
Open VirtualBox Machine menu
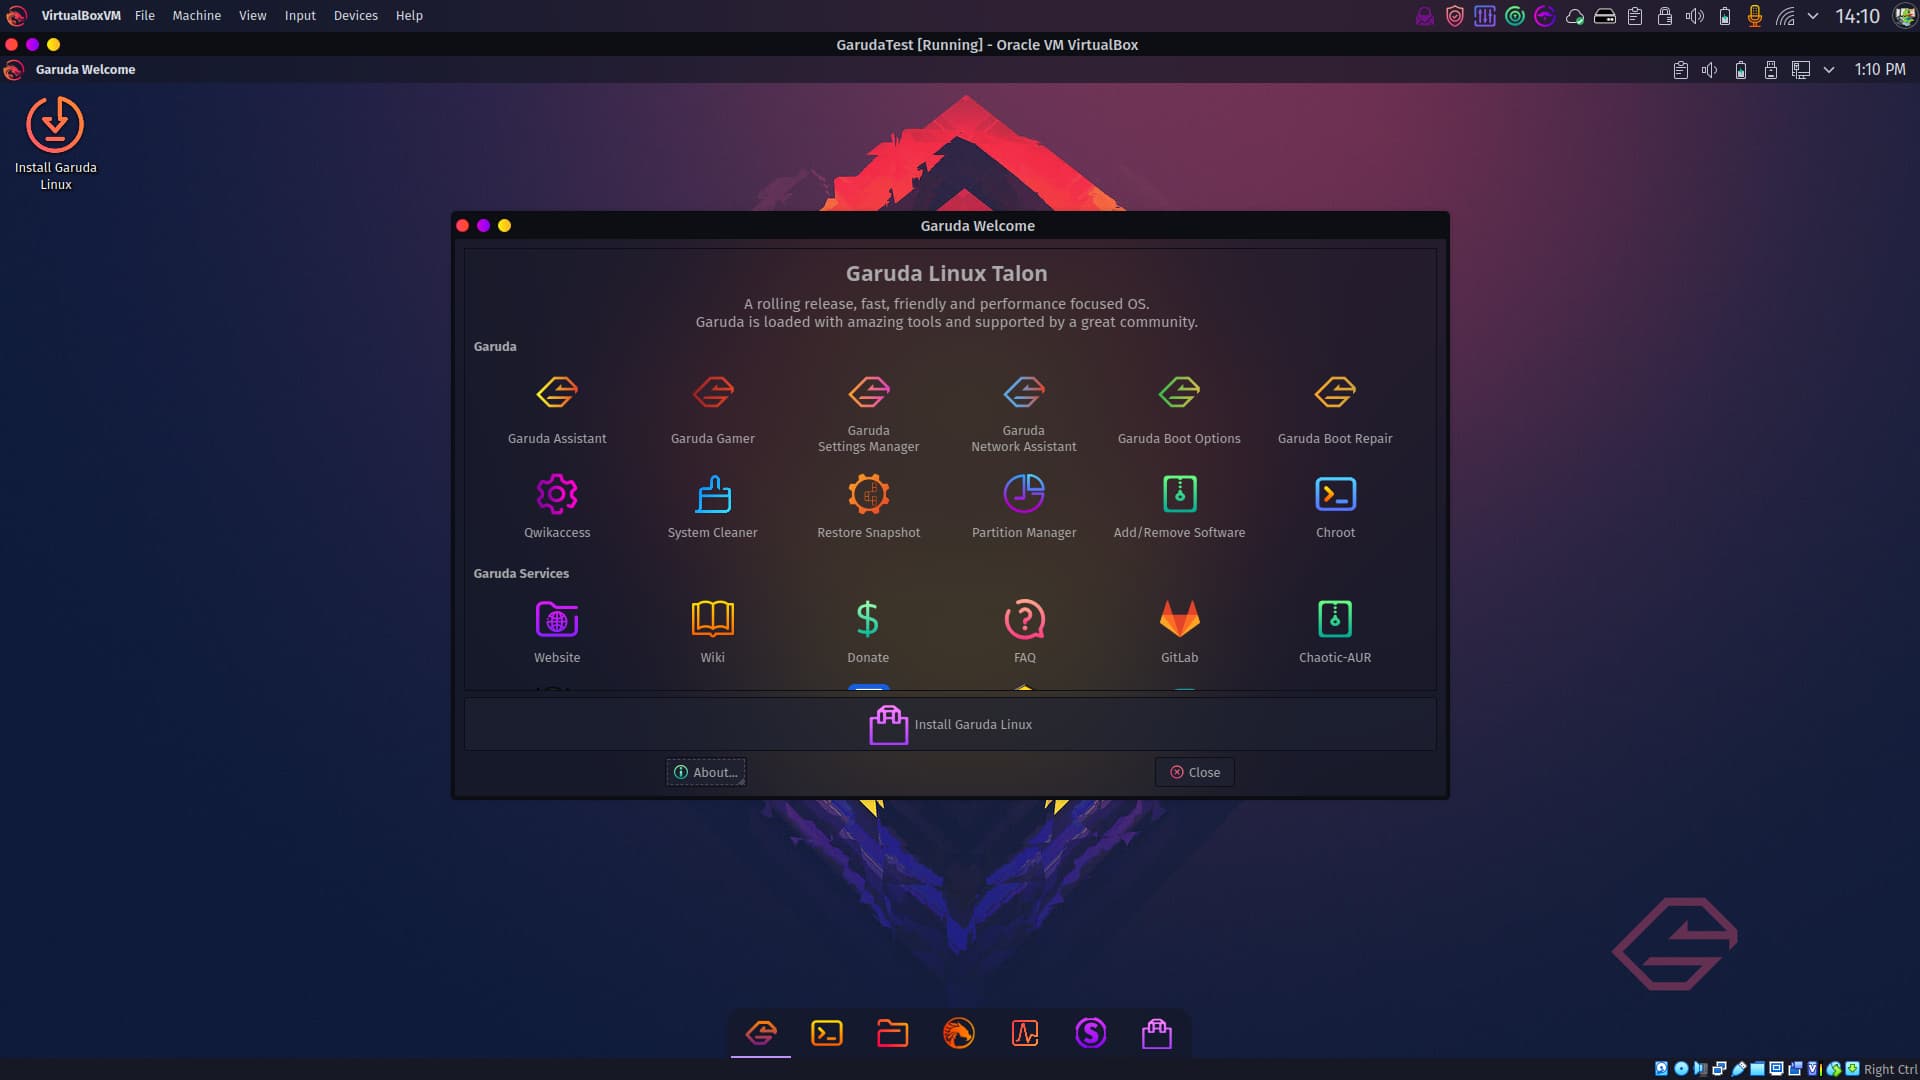point(197,16)
